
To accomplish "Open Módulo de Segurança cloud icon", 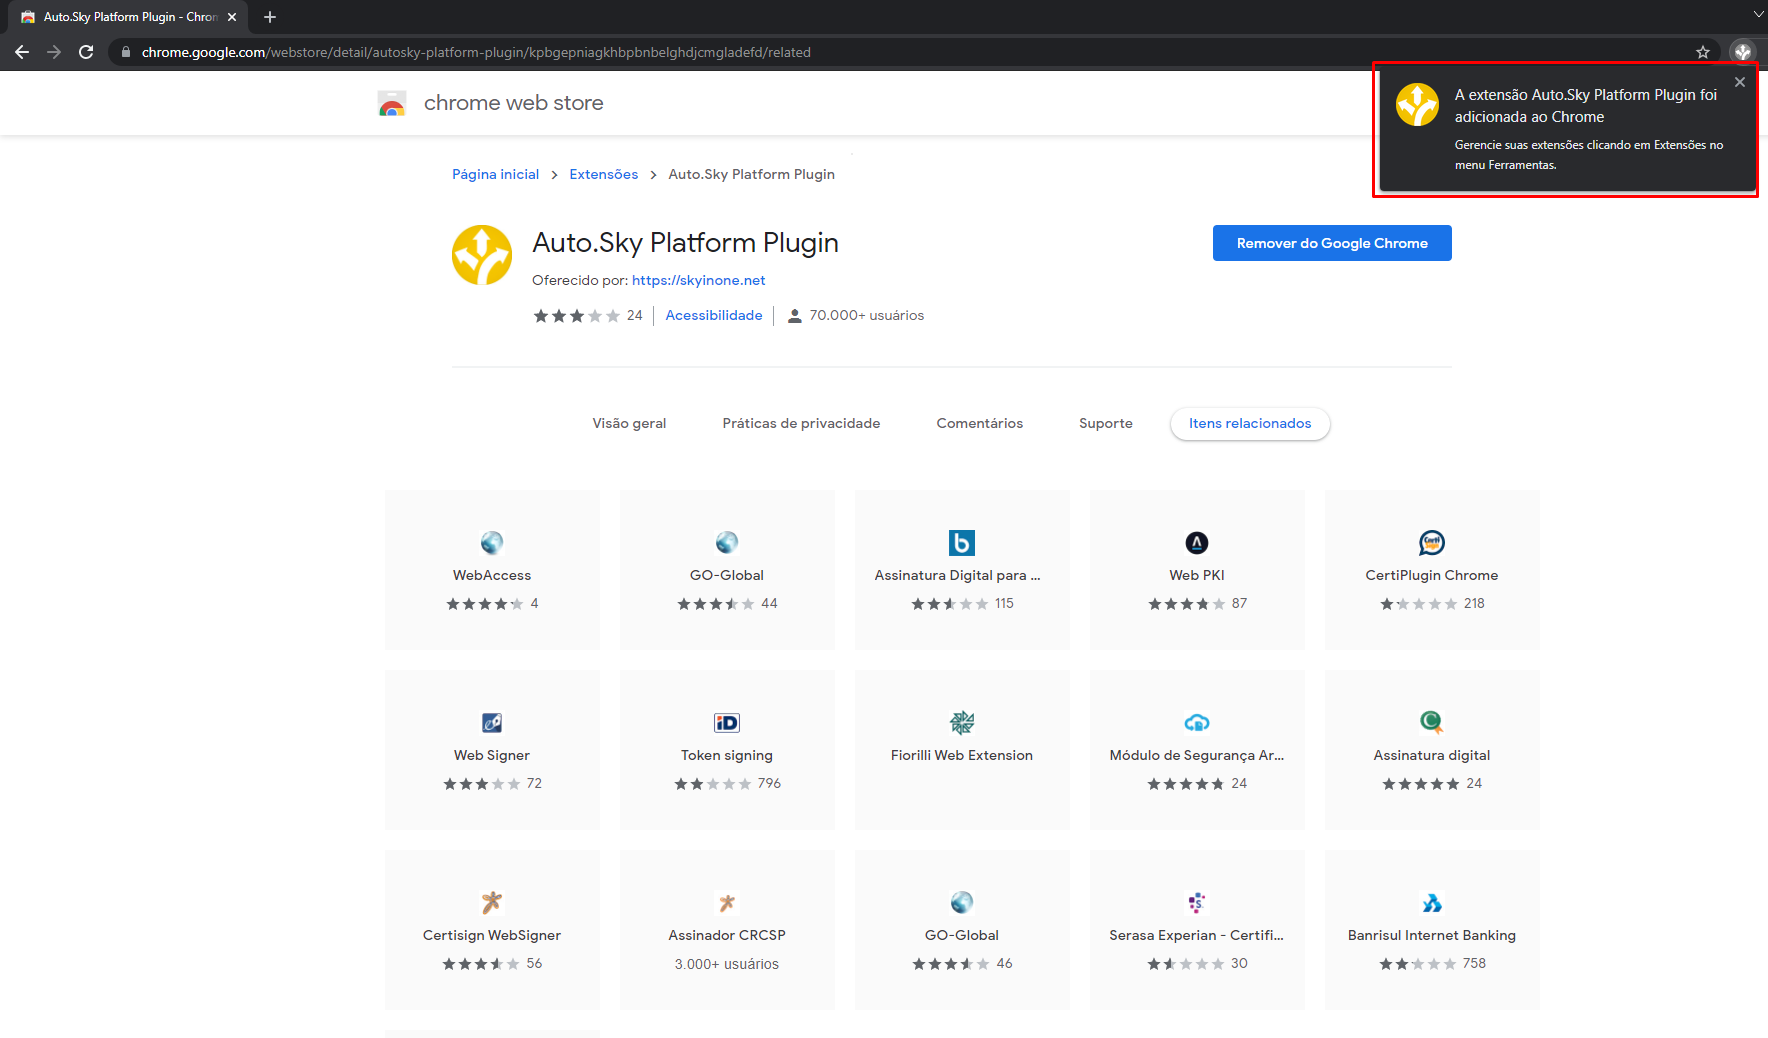I will point(1197,722).
